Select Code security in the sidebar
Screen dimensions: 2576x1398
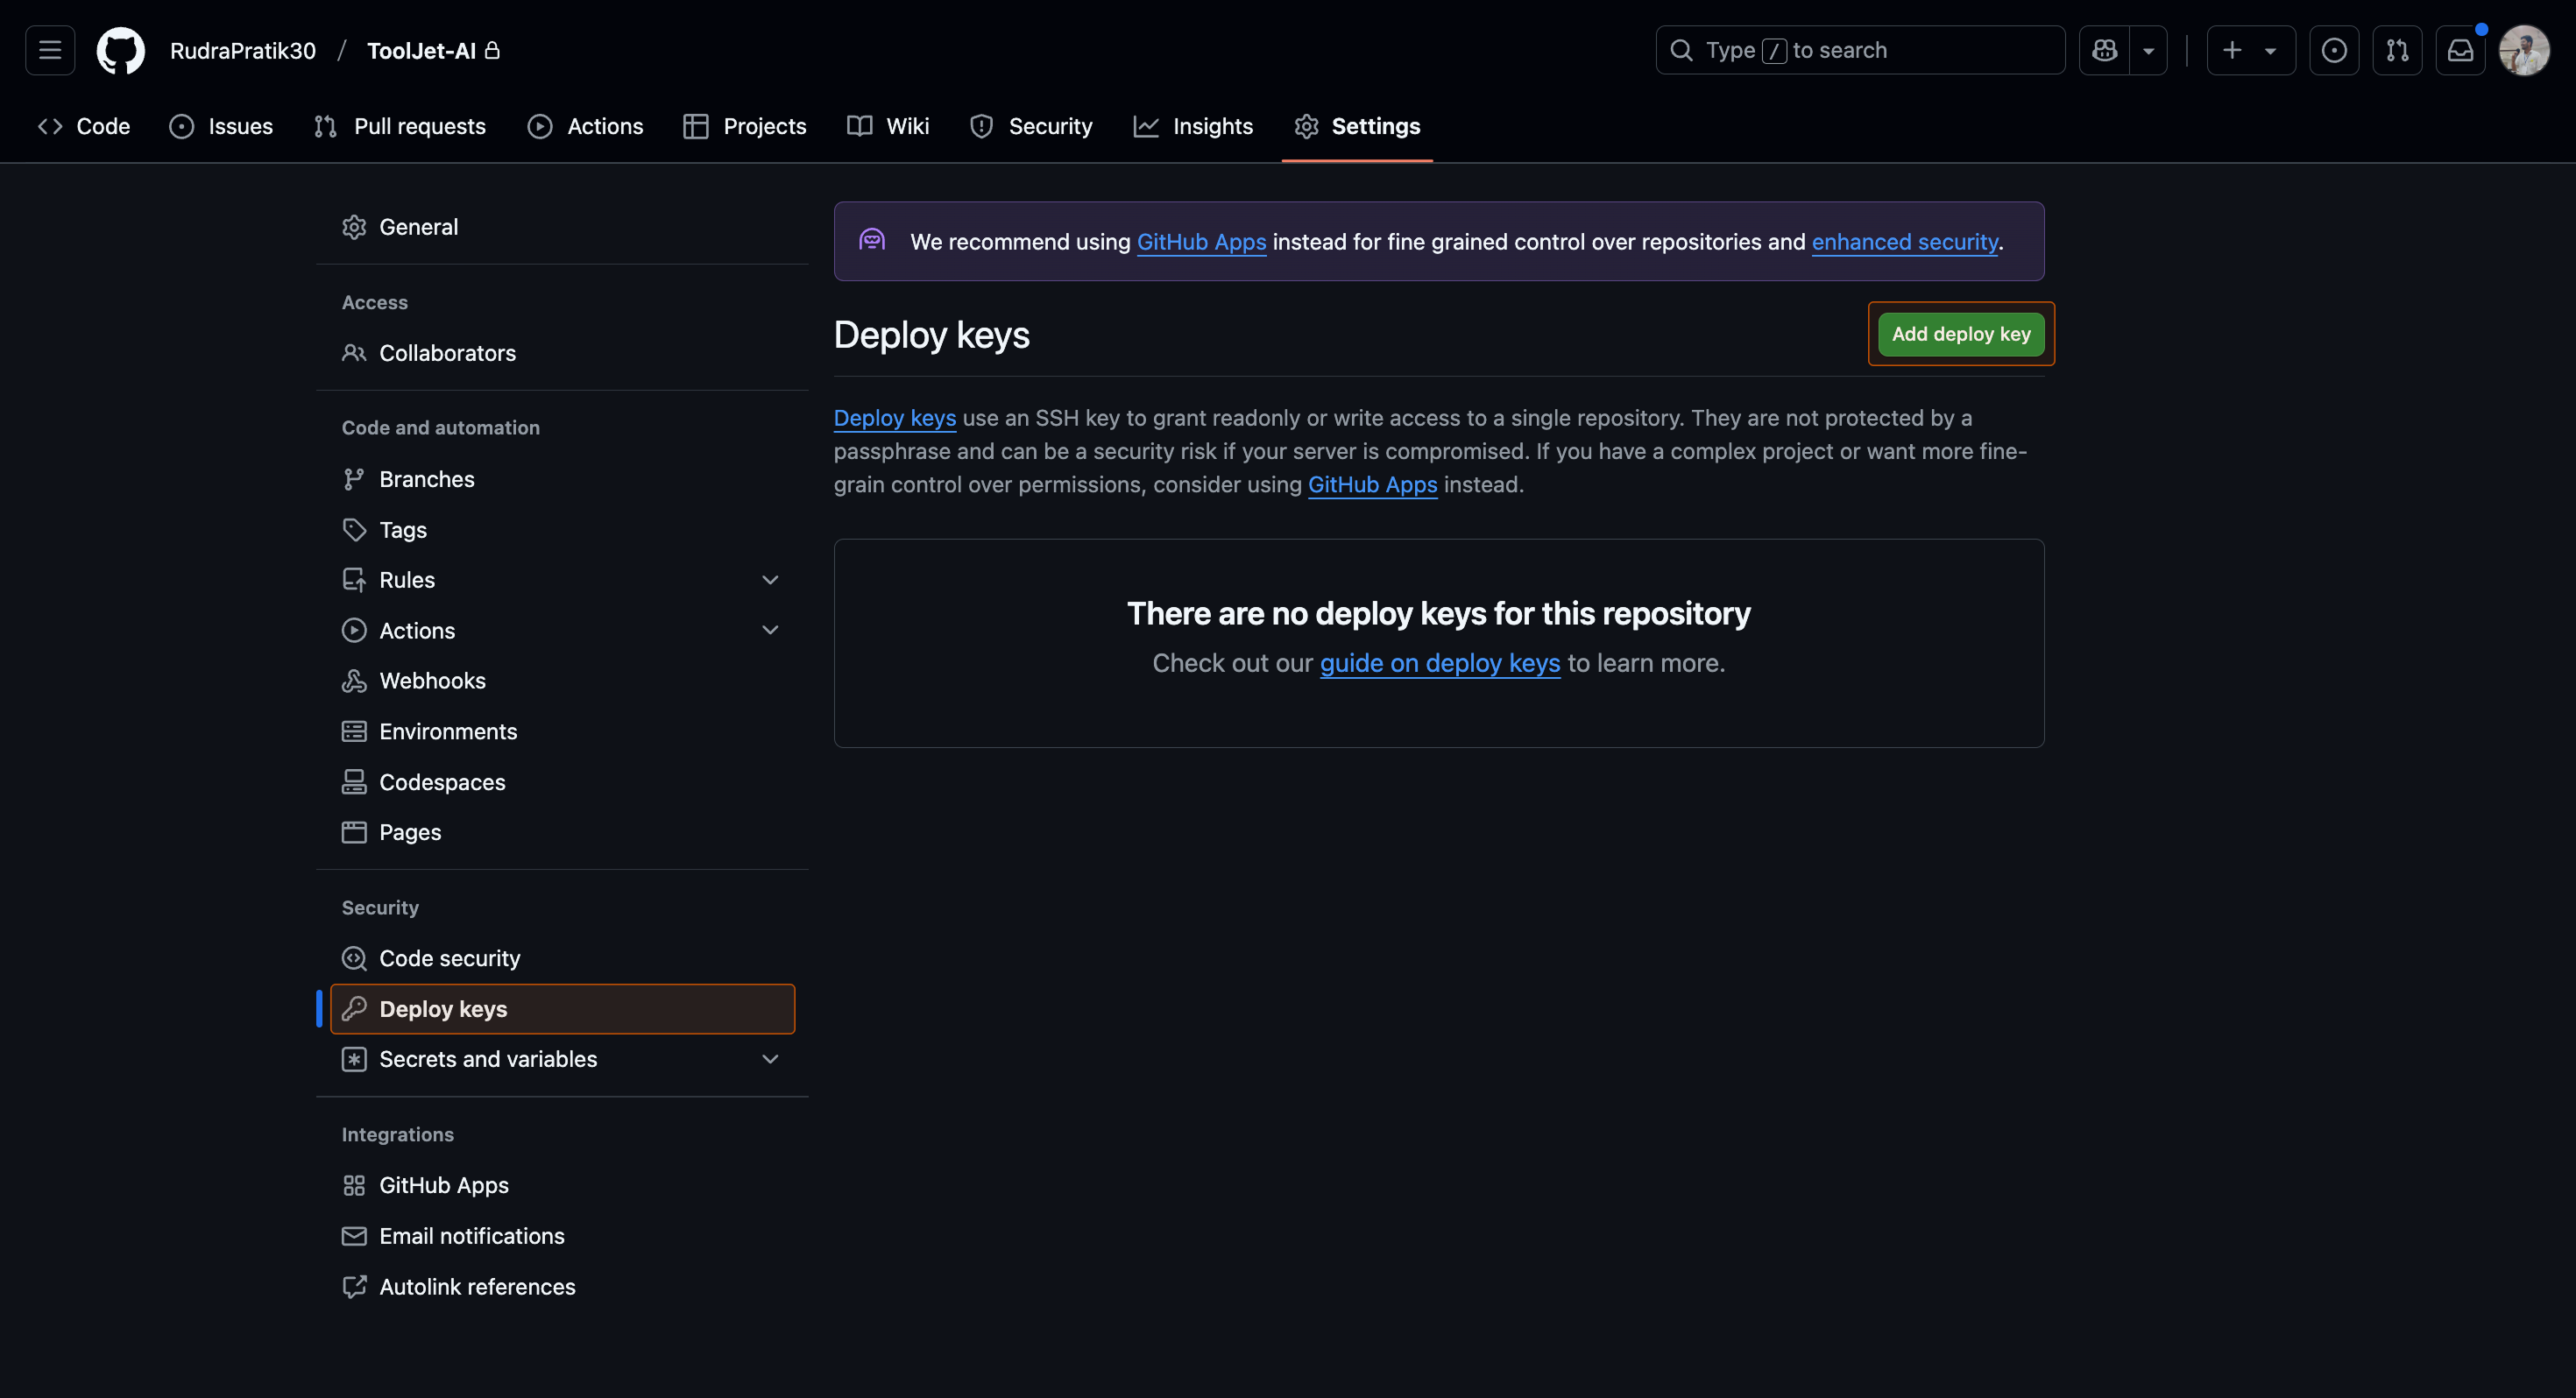point(450,957)
